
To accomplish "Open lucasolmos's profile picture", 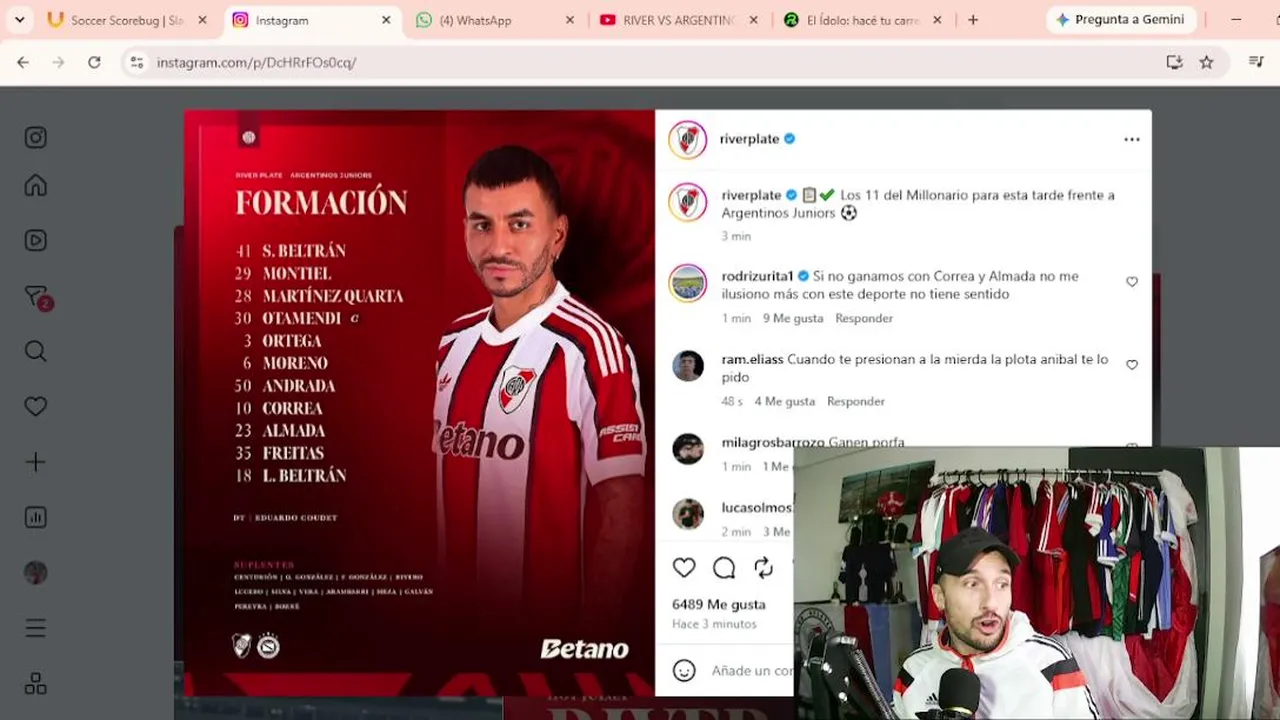I will tap(688, 514).
